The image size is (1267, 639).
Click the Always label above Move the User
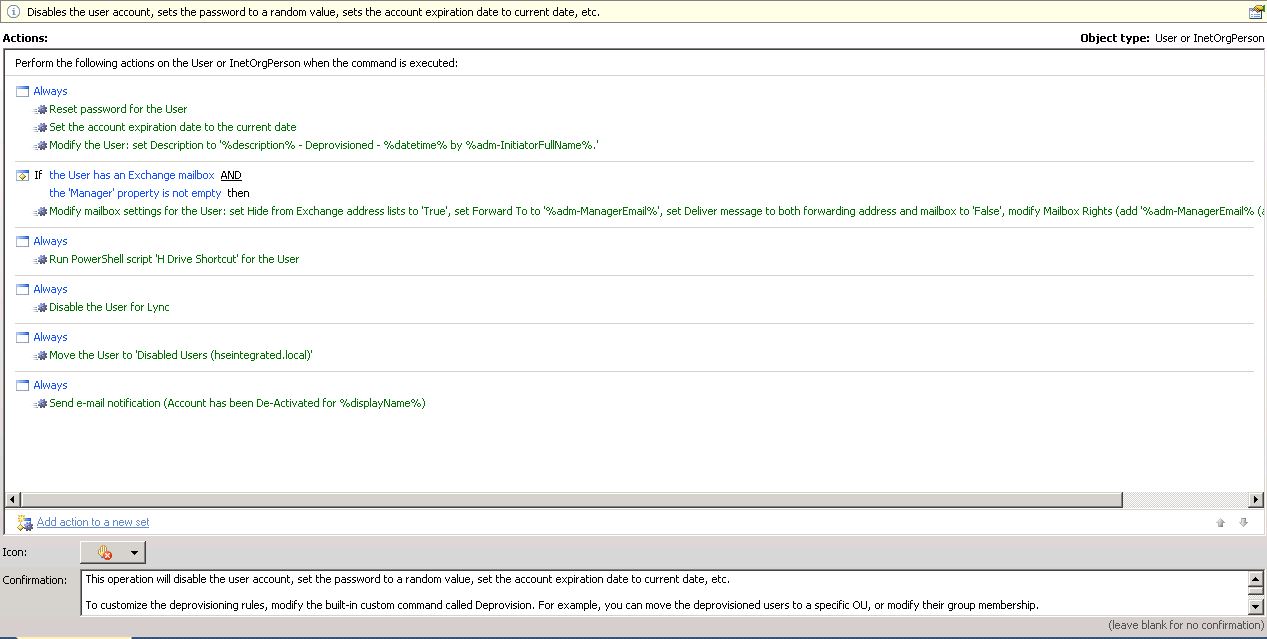50,337
